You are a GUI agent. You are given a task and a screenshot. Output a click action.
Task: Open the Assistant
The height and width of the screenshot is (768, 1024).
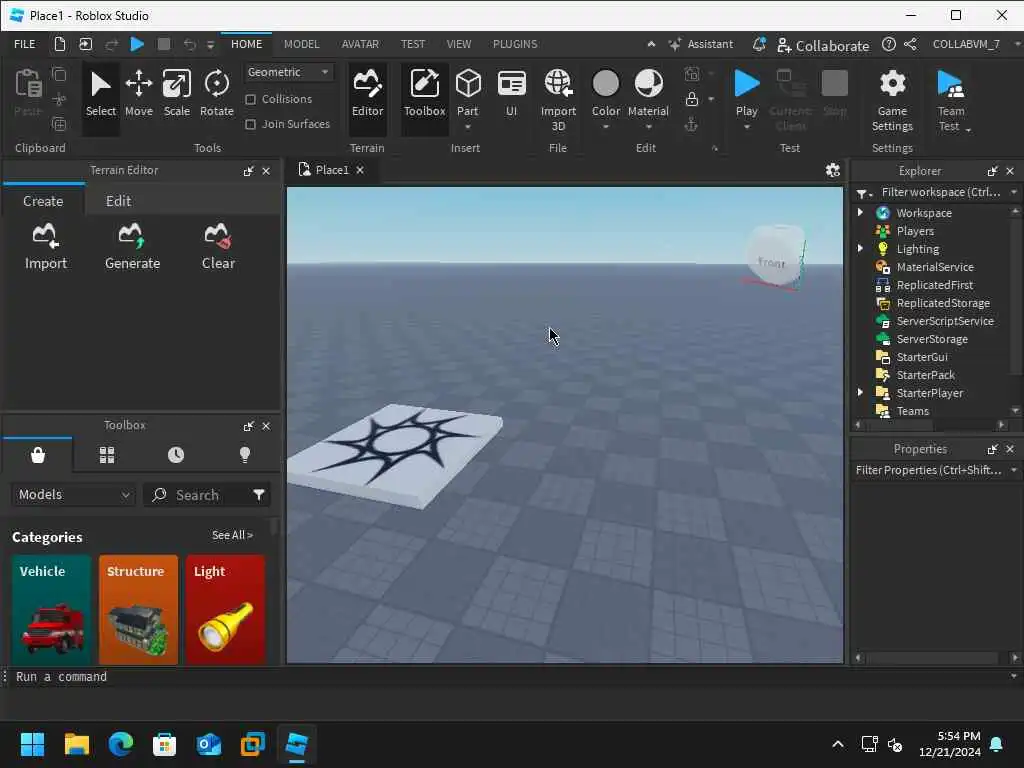[x=701, y=44]
